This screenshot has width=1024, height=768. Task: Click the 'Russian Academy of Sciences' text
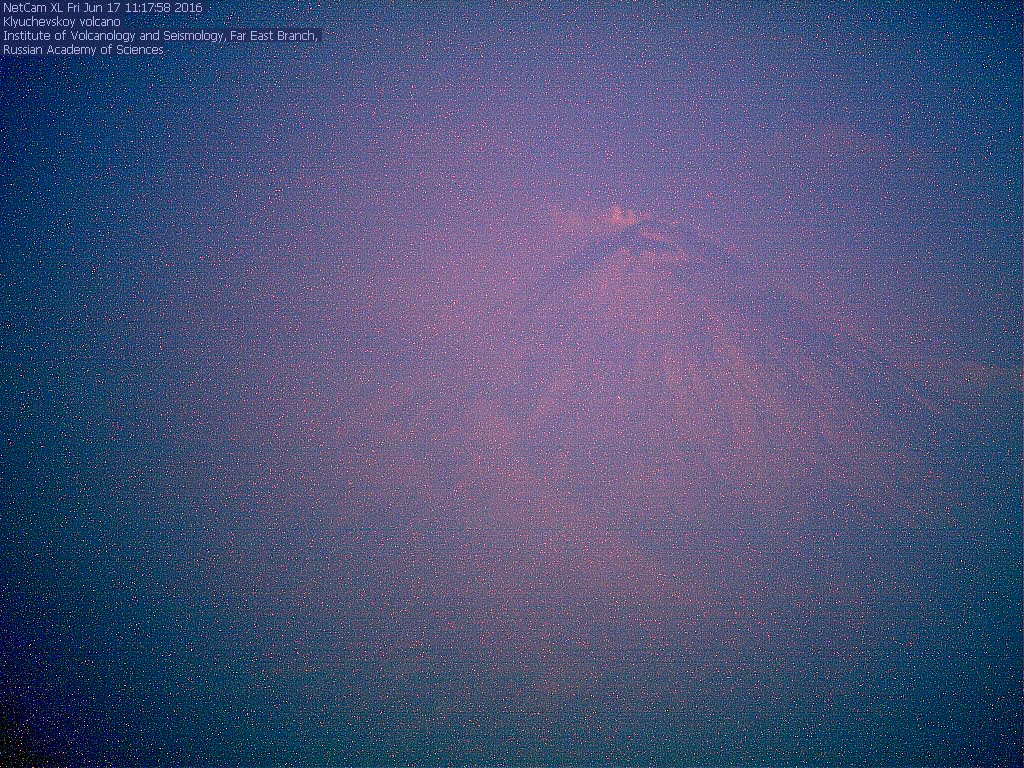(83, 50)
